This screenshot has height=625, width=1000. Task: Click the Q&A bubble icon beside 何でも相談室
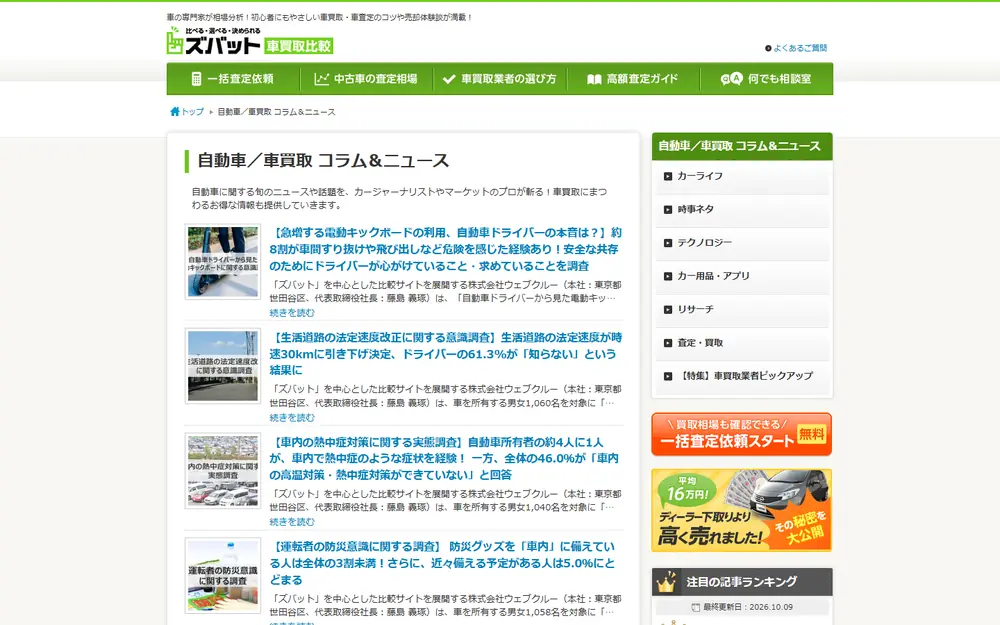pos(732,78)
